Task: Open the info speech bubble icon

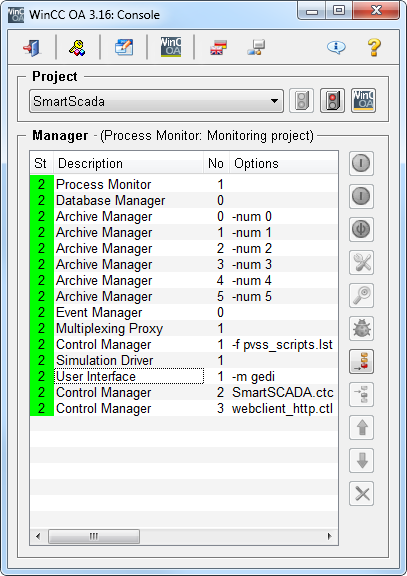Action: click(x=336, y=47)
